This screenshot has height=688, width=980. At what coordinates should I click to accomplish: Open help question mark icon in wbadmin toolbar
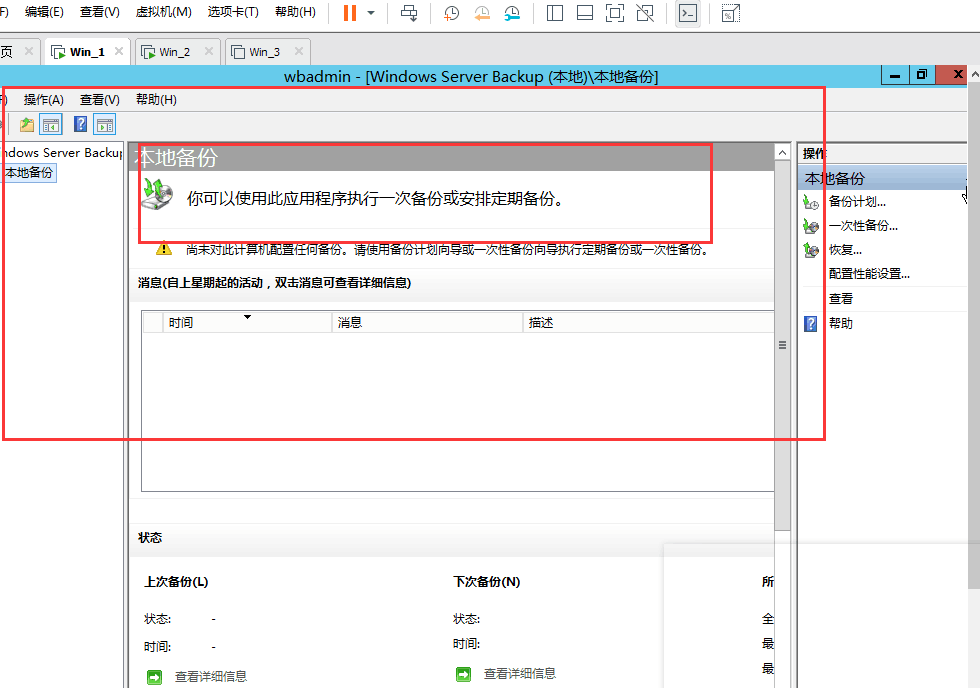(x=80, y=124)
